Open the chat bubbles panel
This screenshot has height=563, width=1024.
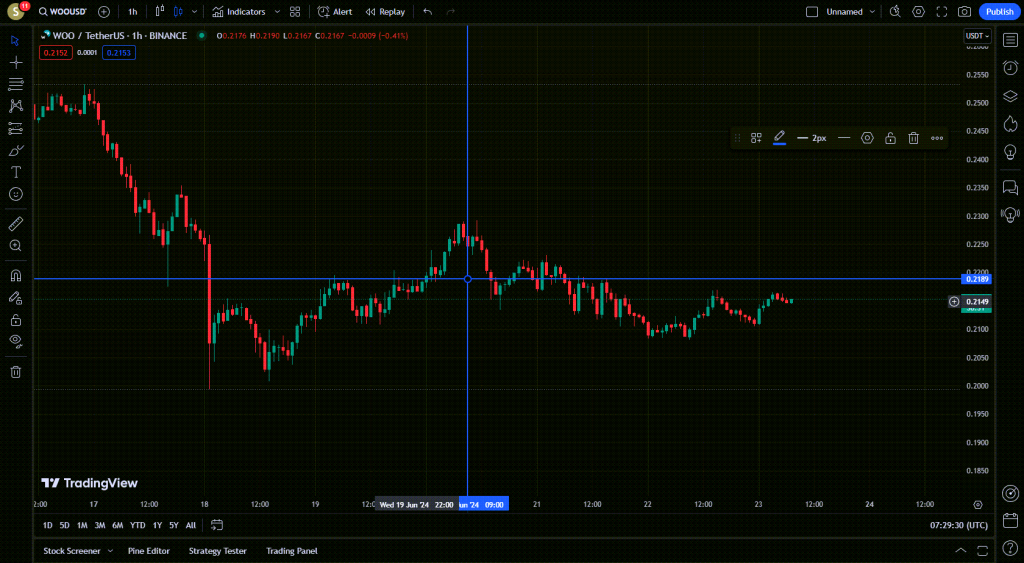click(1010, 187)
